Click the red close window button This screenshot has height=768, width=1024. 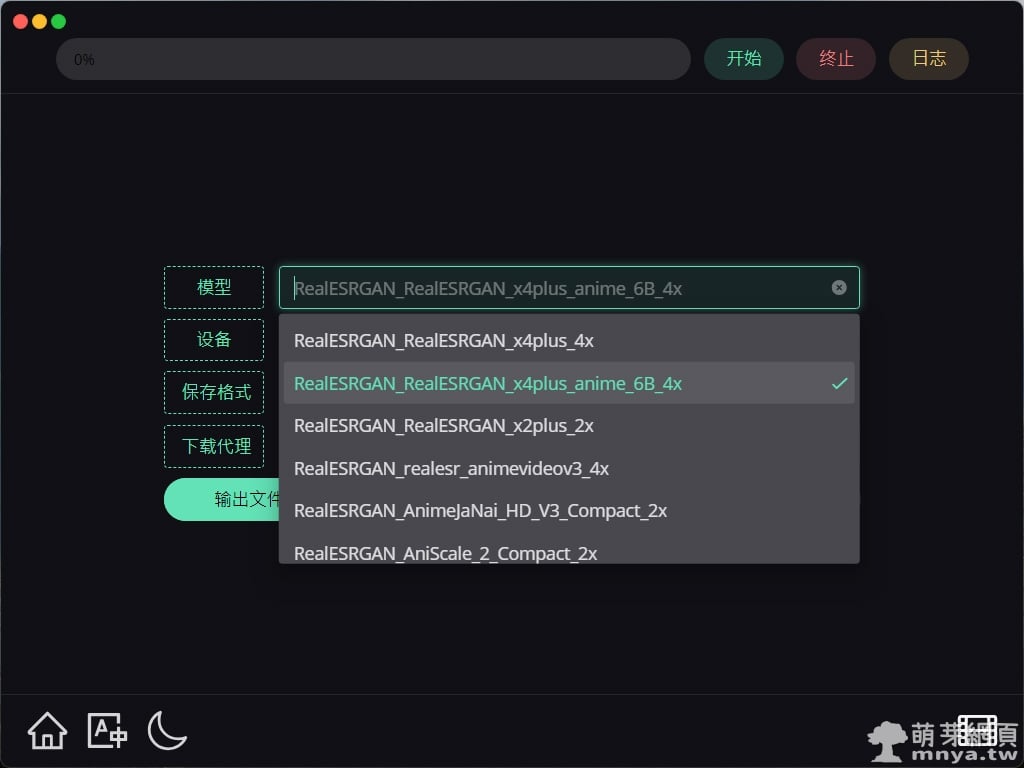coord(21,21)
